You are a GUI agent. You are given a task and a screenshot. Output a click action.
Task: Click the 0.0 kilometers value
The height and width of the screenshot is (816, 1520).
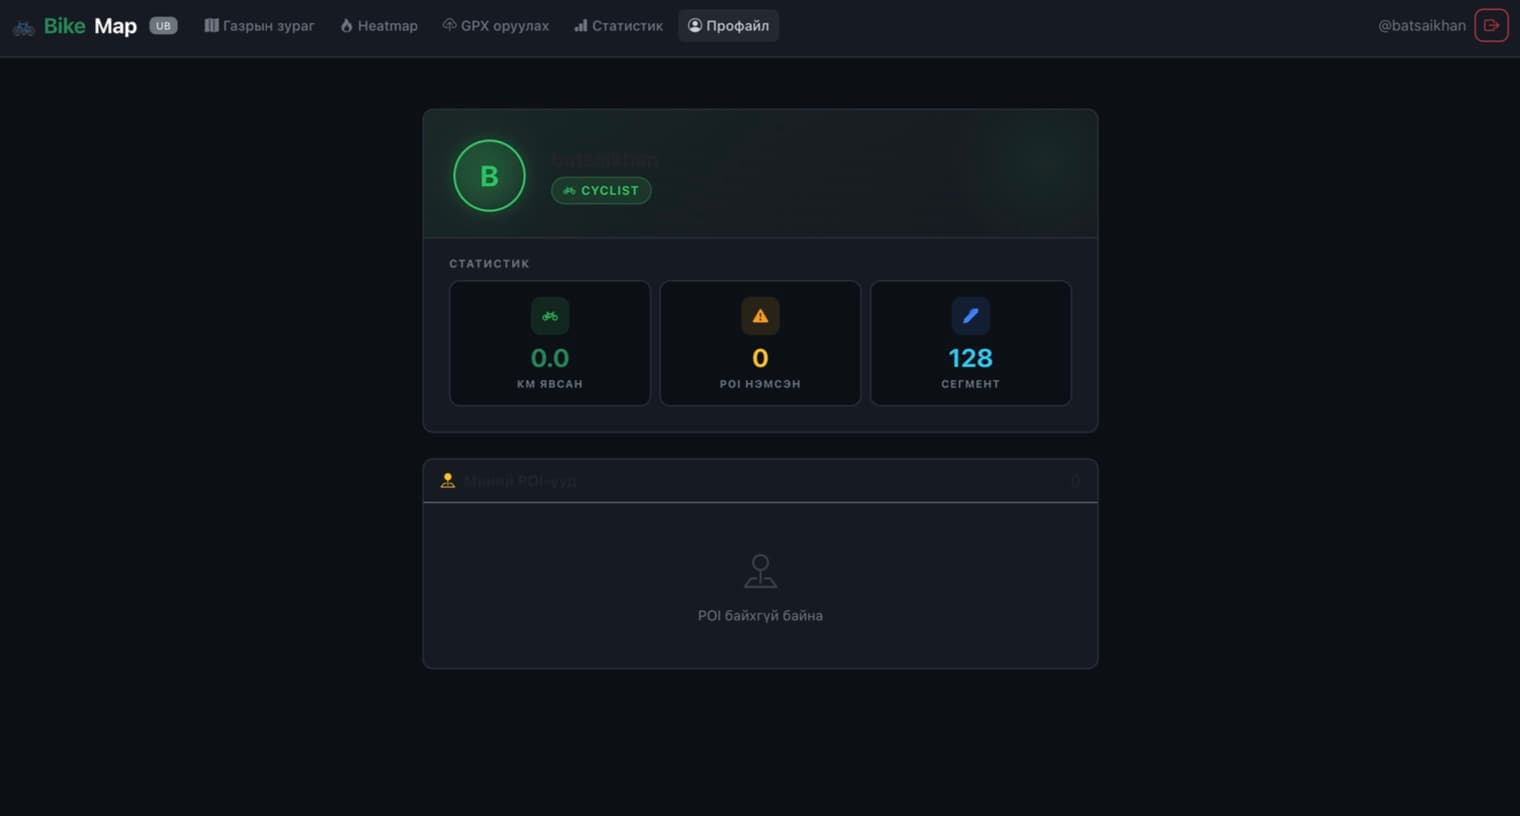pyautogui.click(x=550, y=358)
